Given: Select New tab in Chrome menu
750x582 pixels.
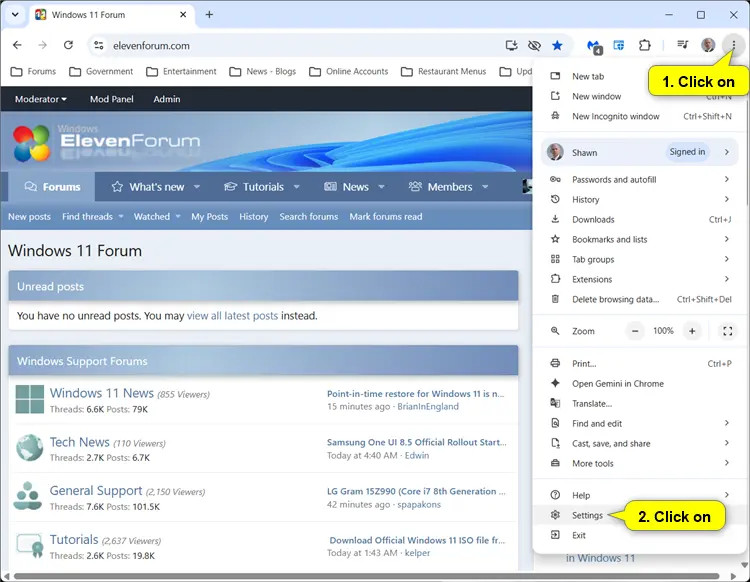Looking at the screenshot, I should pyautogui.click(x=641, y=77).
